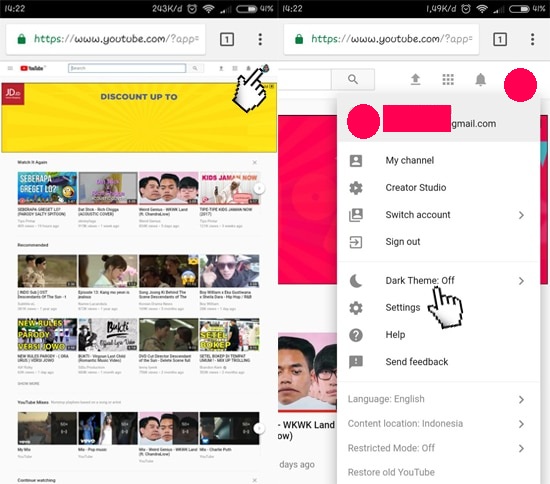Tap the Wi-Fi status icon in left status bar

(x=208, y=9)
